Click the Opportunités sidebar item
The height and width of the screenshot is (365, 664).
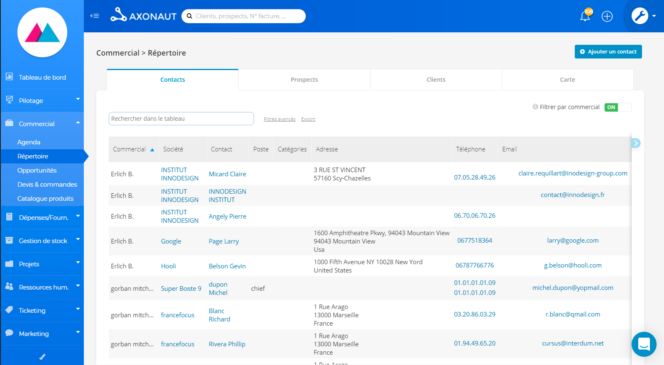pyautogui.click(x=37, y=170)
